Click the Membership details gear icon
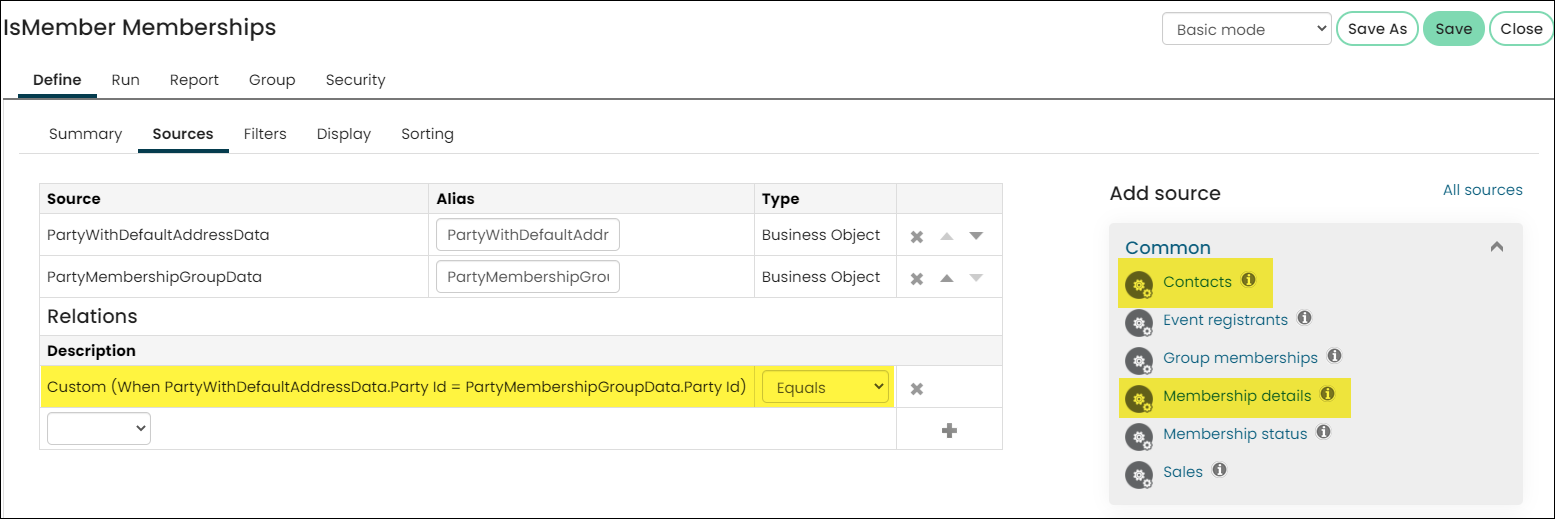1555x519 pixels. coord(1139,399)
